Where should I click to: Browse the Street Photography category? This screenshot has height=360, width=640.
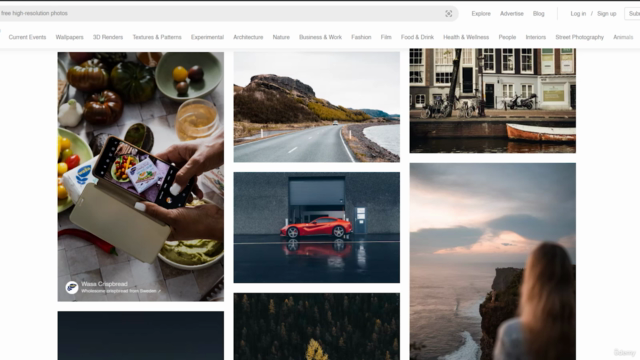[580, 37]
